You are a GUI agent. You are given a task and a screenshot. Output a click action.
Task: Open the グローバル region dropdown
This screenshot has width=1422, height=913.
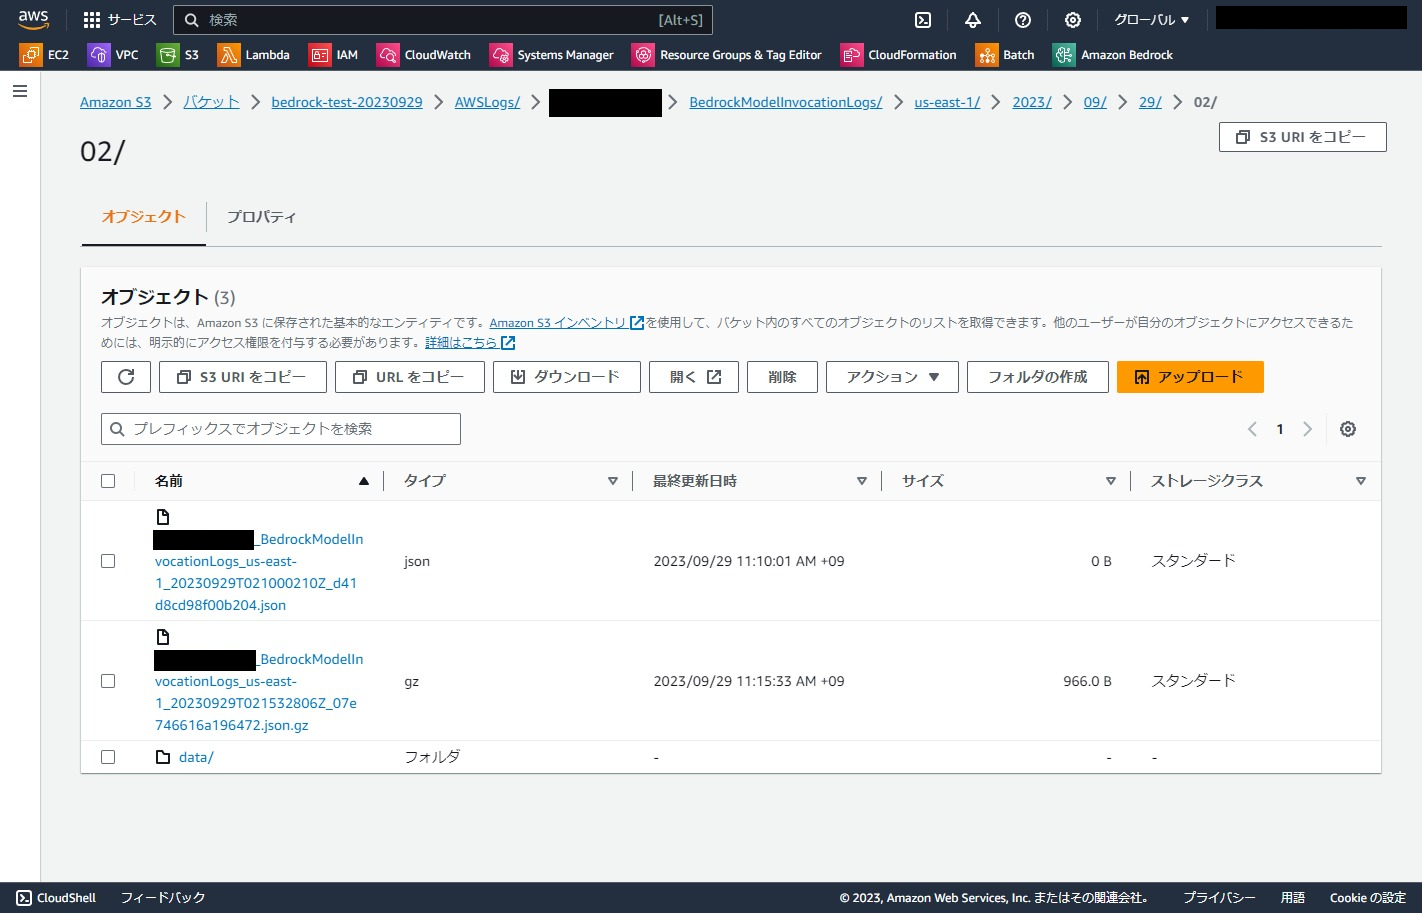coord(1152,20)
